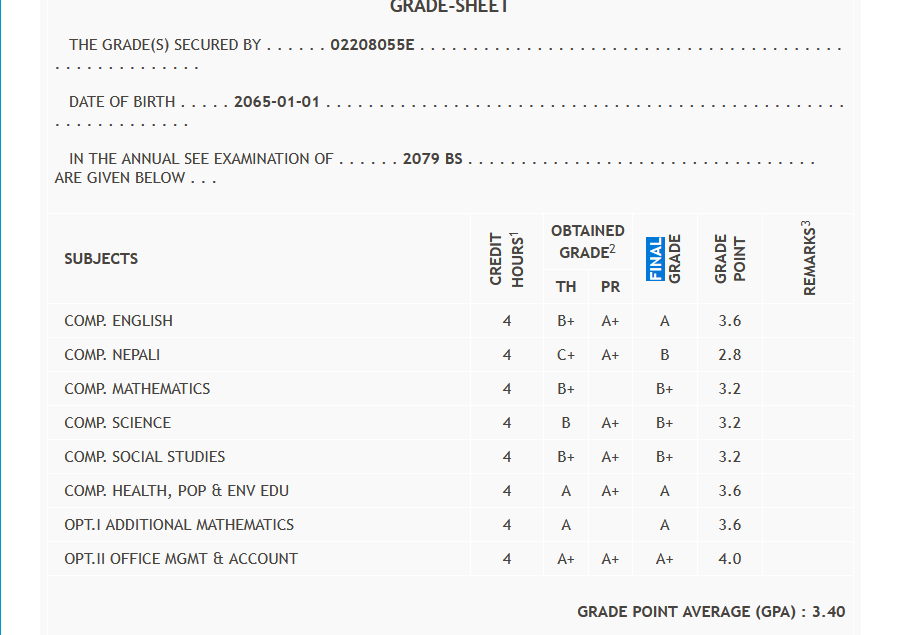Click grade point 3.2 for COMP. SCIENCE
The width and height of the screenshot is (898, 635).
click(x=730, y=423)
